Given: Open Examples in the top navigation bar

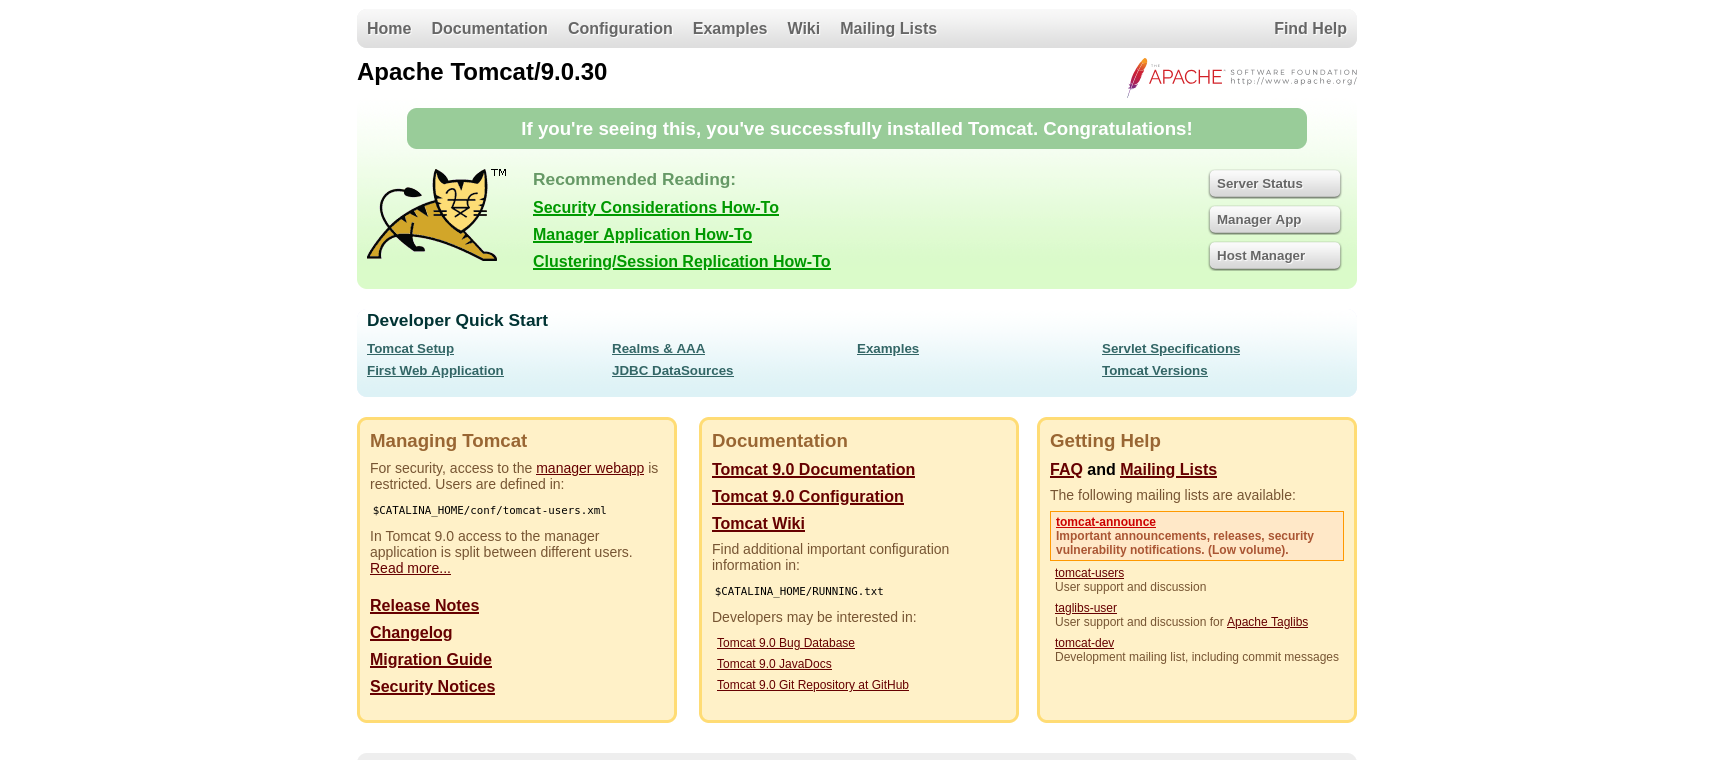Looking at the screenshot, I should tap(729, 29).
